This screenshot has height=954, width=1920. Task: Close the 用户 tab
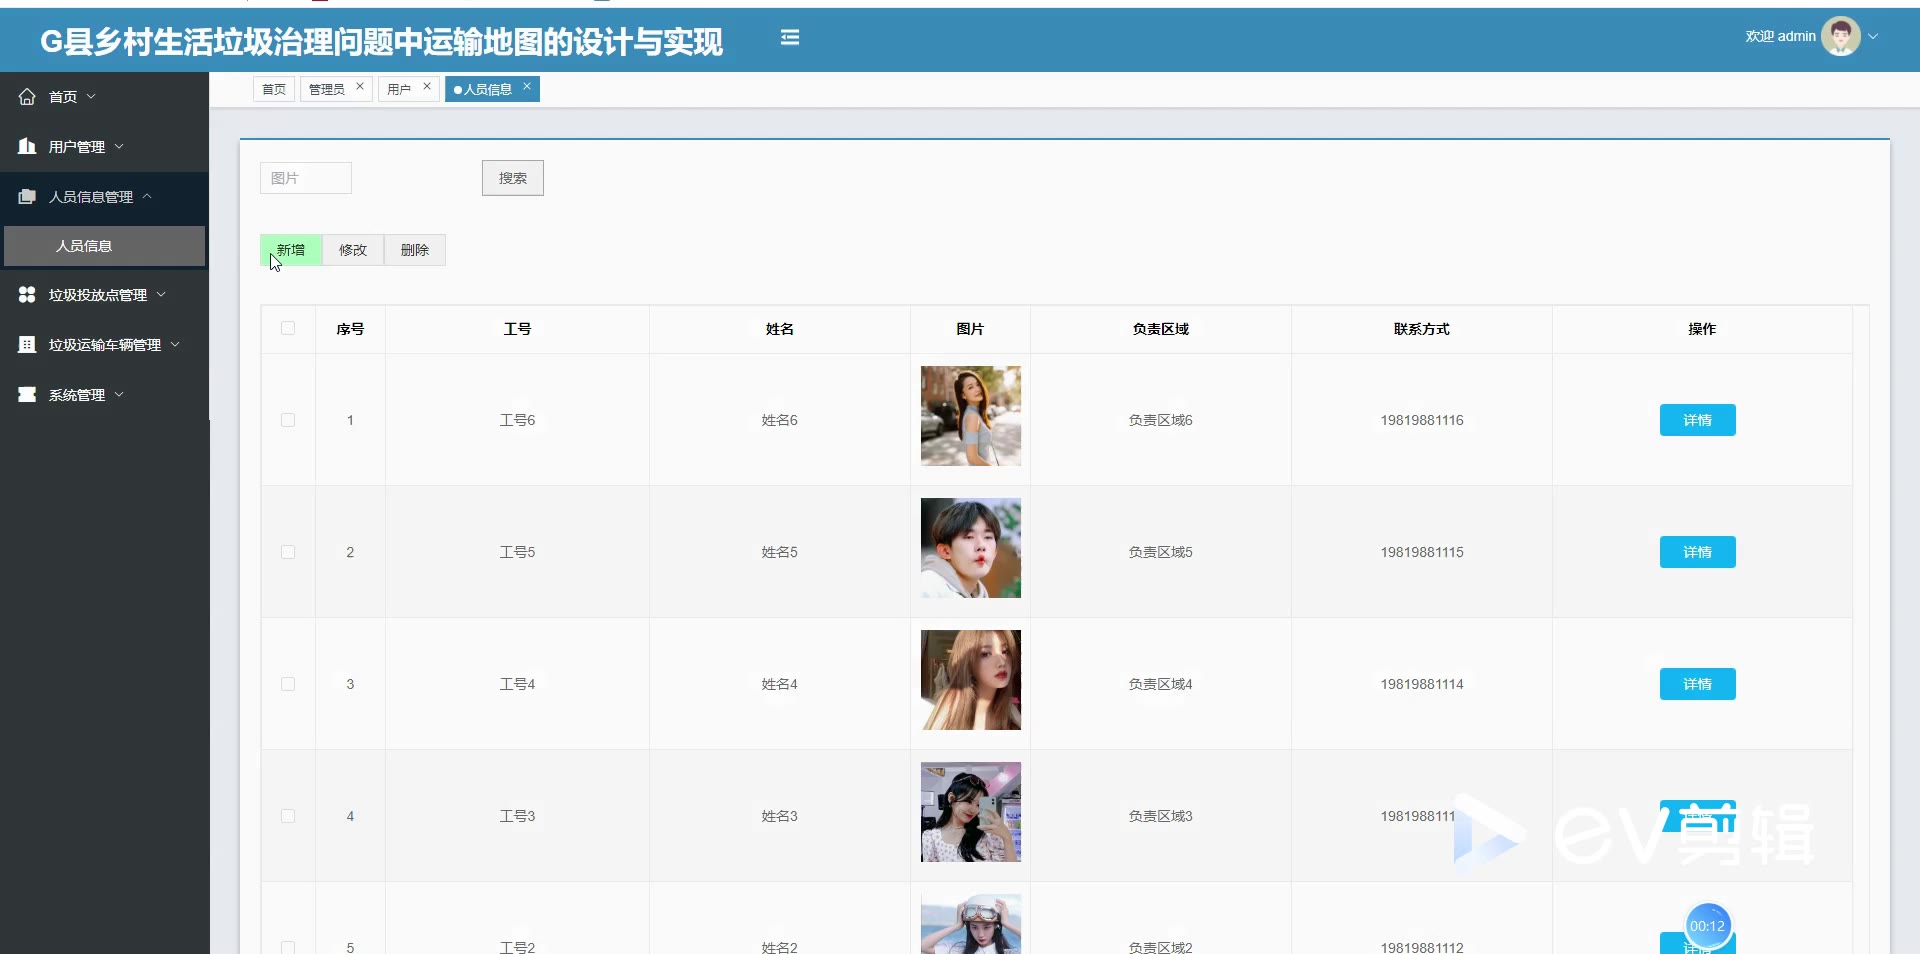click(x=427, y=87)
